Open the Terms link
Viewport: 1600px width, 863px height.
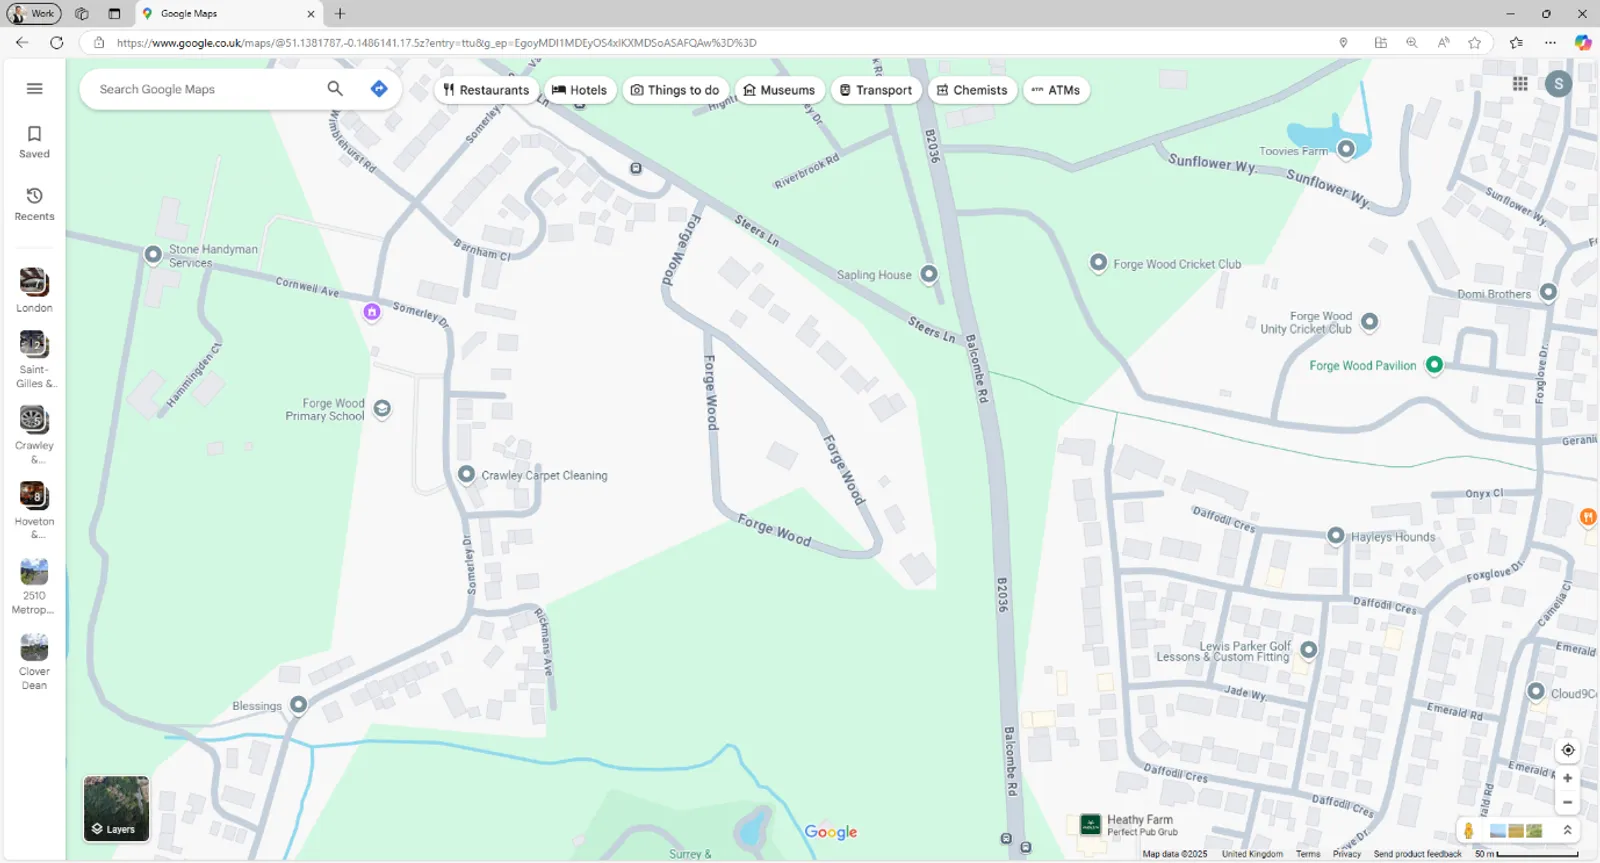coord(1308,854)
